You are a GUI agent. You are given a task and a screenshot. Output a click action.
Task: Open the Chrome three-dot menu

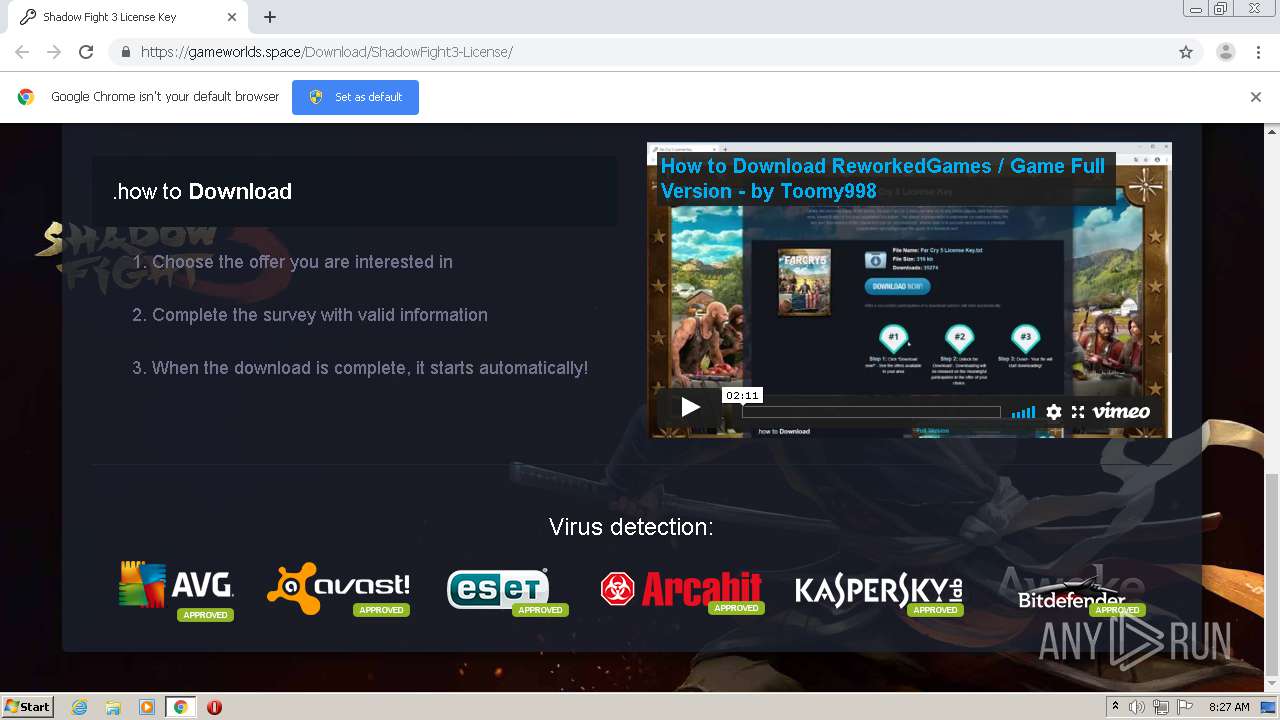pyautogui.click(x=1258, y=52)
